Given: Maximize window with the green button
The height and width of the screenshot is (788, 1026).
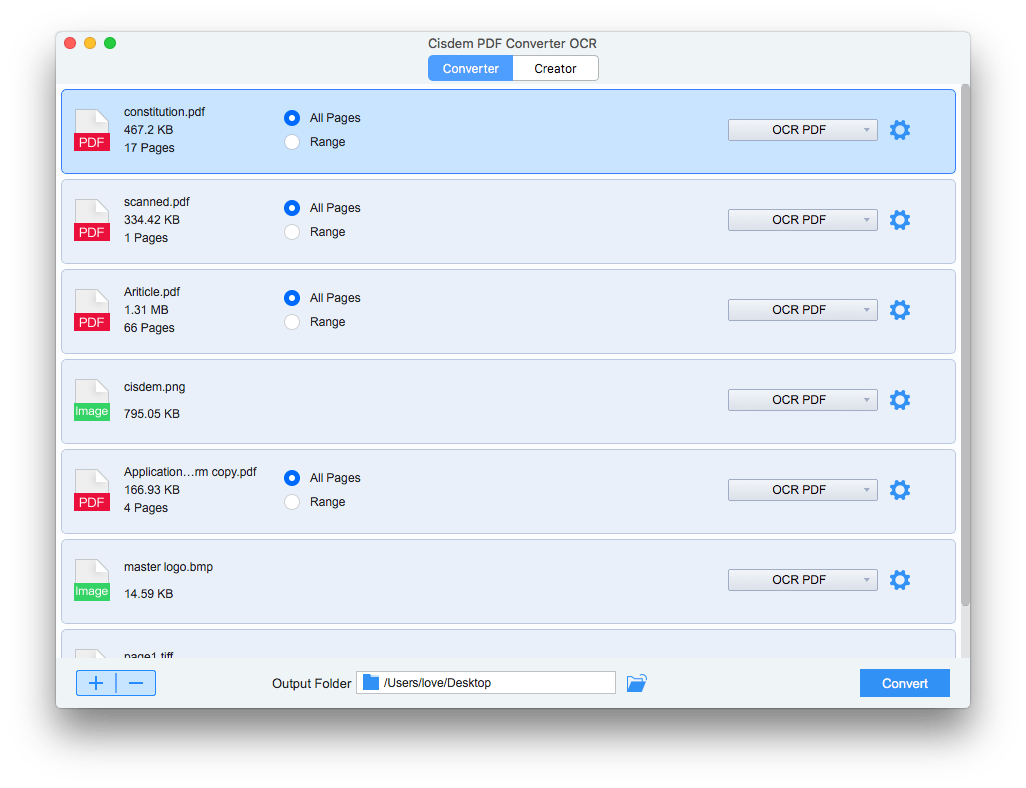Looking at the screenshot, I should pos(110,43).
